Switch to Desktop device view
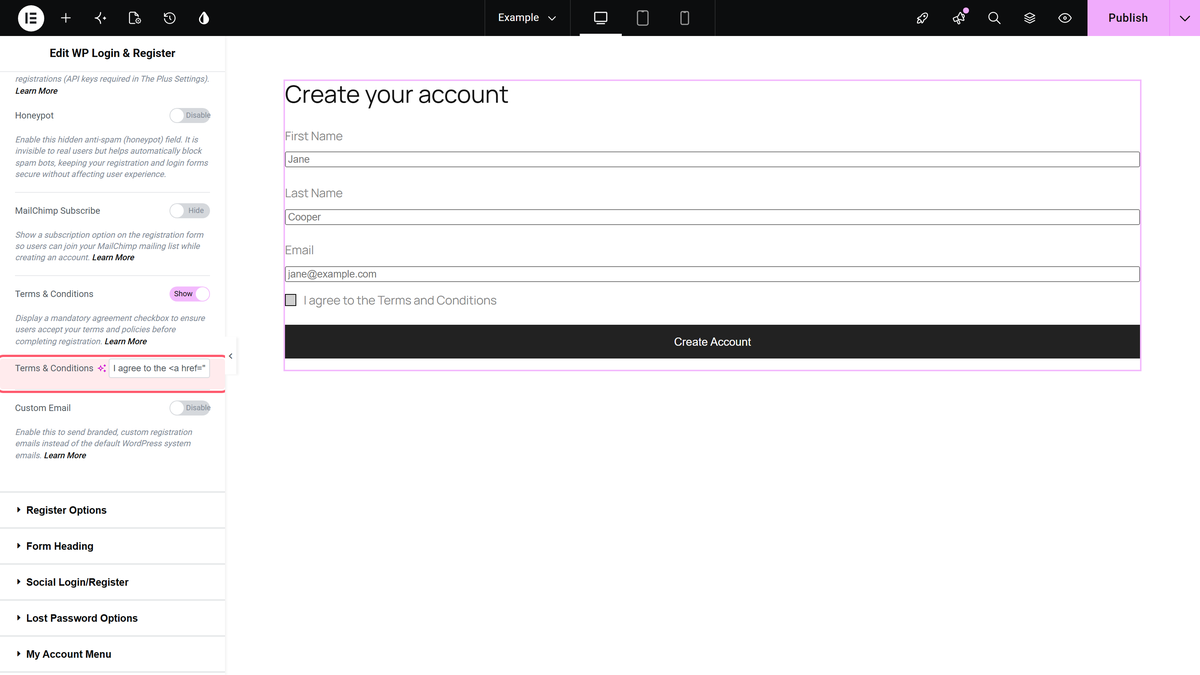The height and width of the screenshot is (675, 1200). 601,18
